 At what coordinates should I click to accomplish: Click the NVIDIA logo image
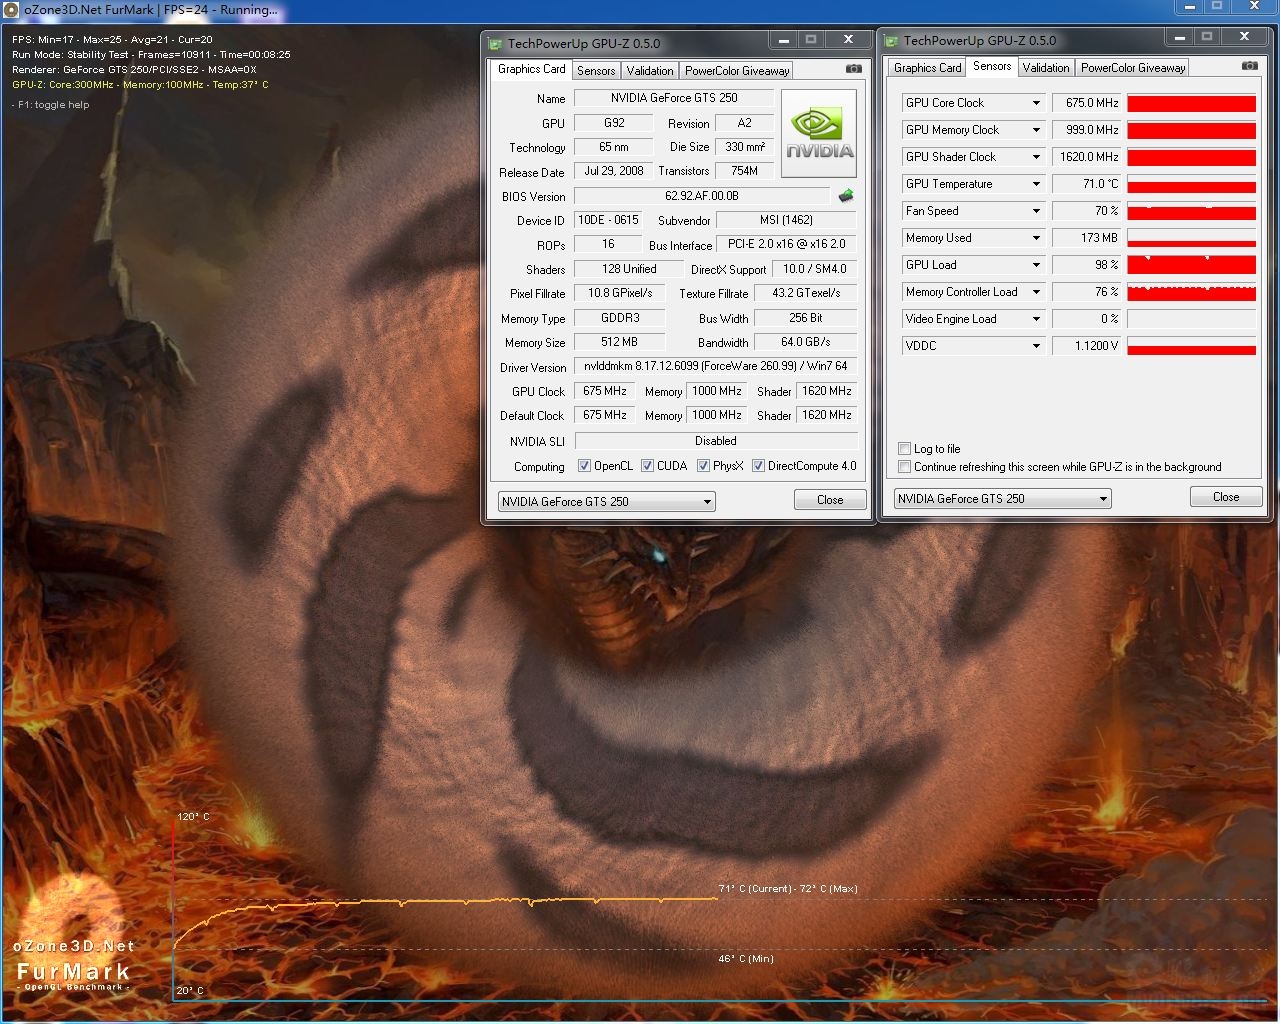[819, 134]
